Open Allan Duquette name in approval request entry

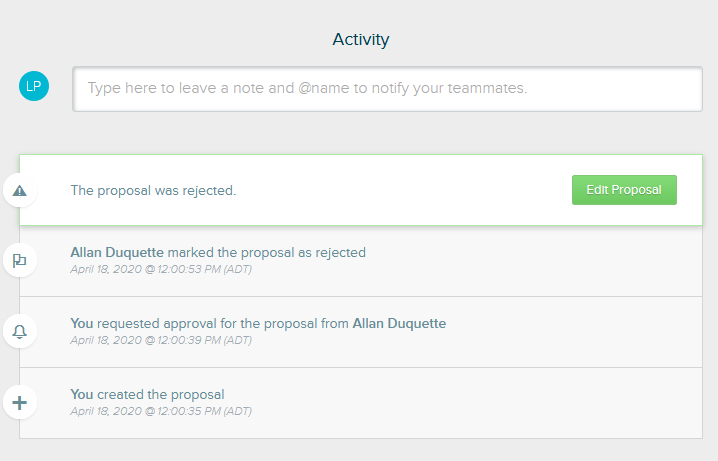(x=399, y=323)
